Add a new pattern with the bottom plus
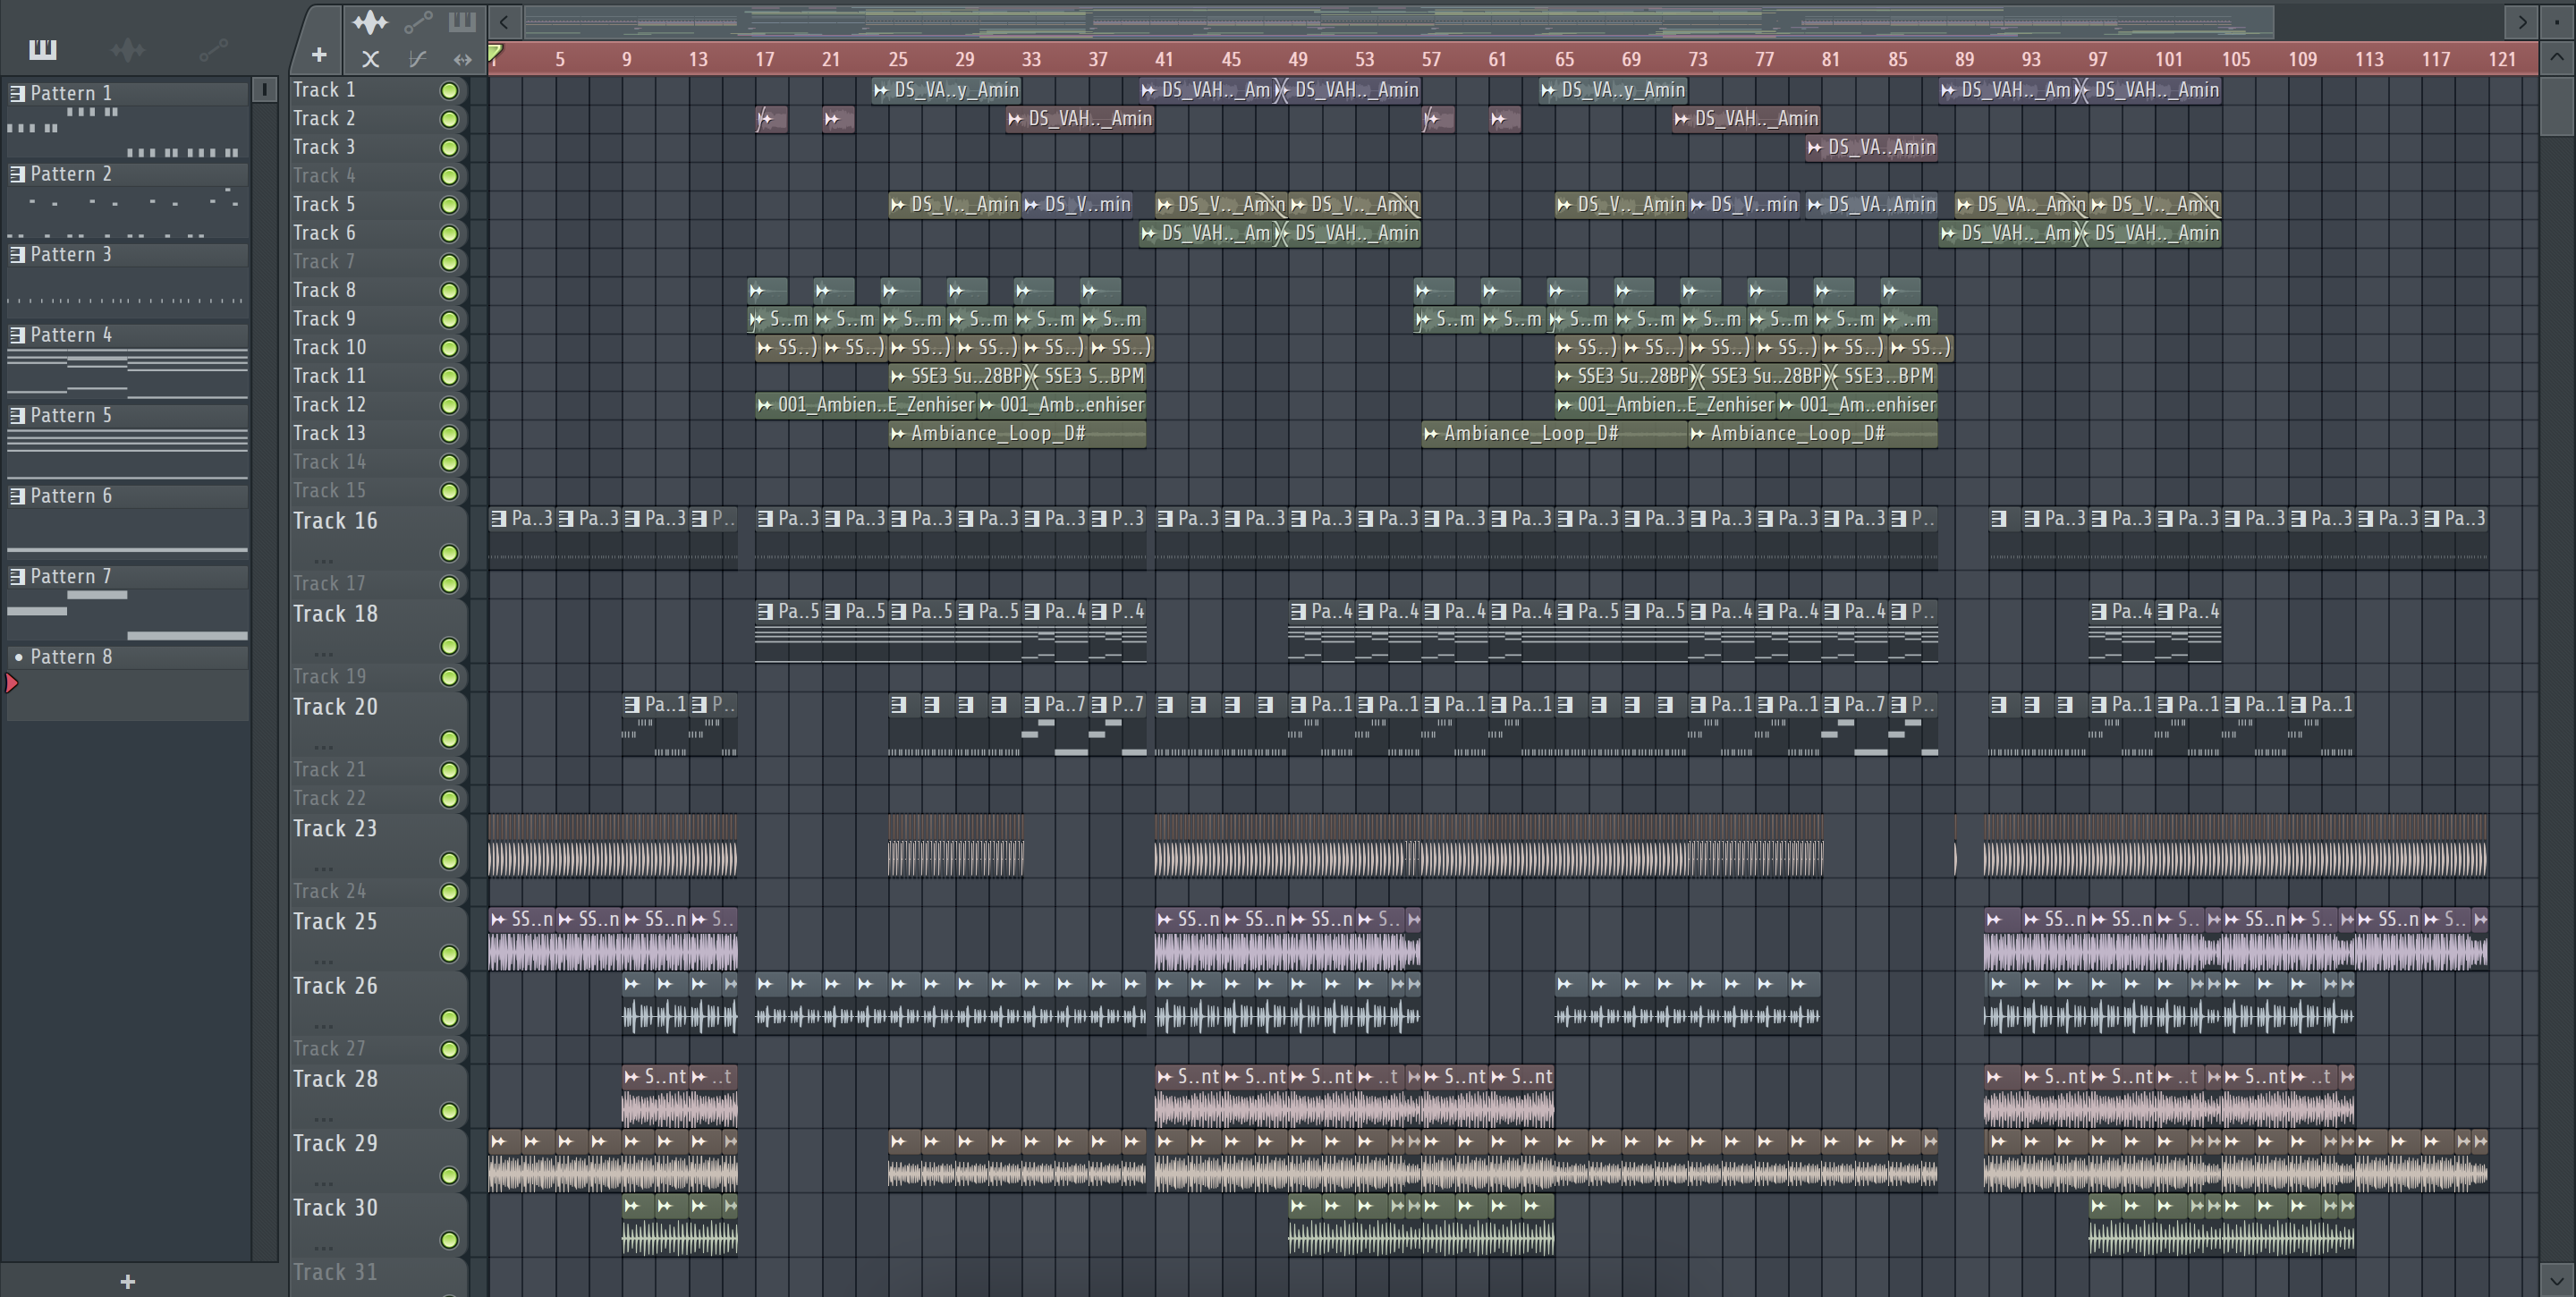 [x=127, y=1281]
